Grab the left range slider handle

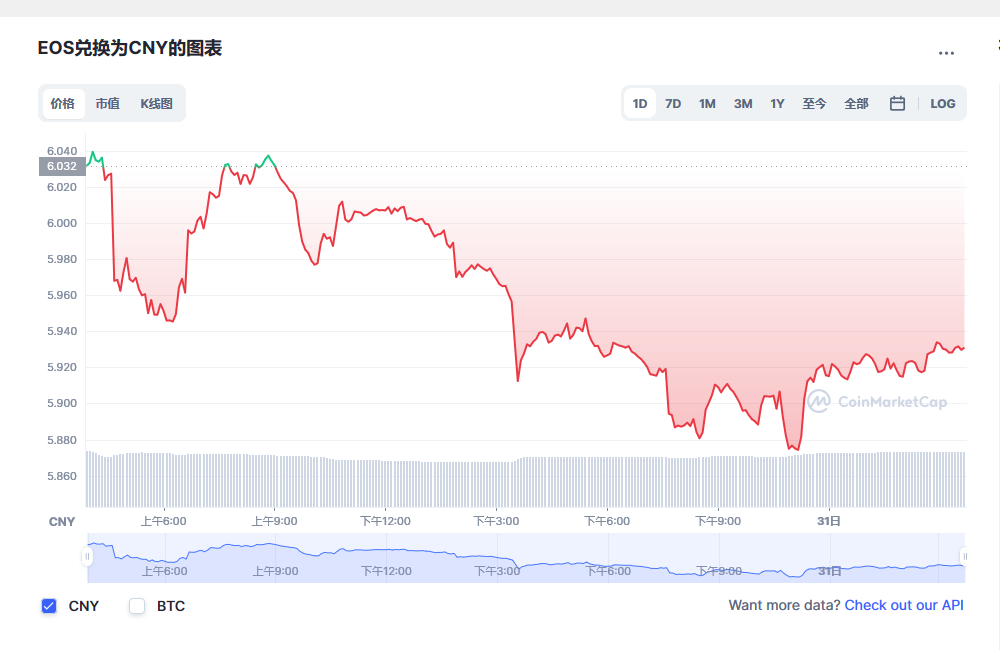[x=87, y=557]
